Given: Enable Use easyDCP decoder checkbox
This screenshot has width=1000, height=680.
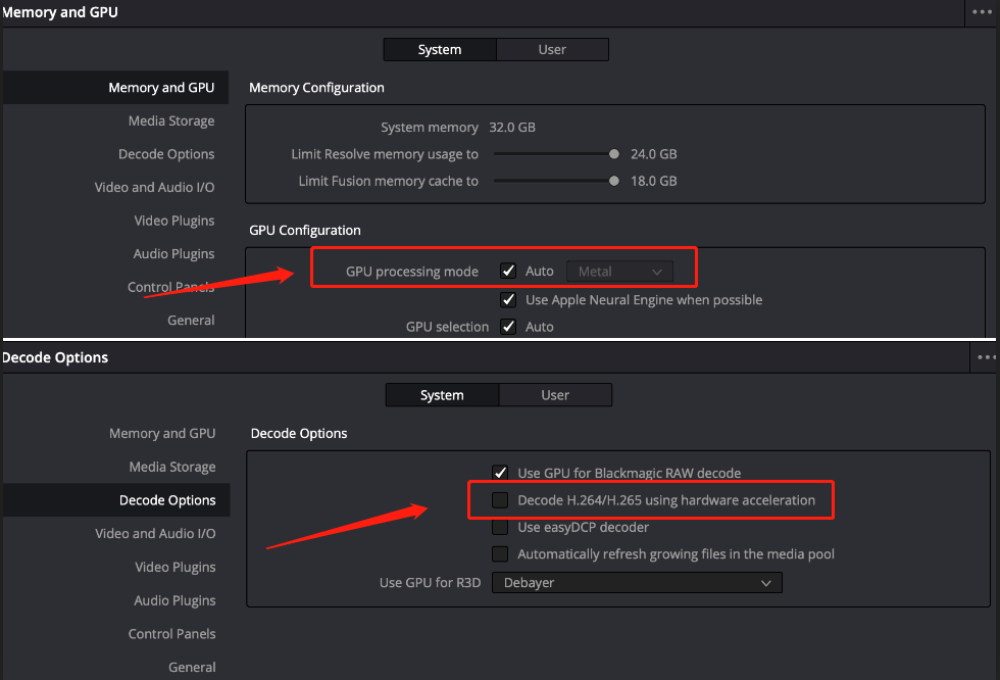Looking at the screenshot, I should tap(500, 527).
